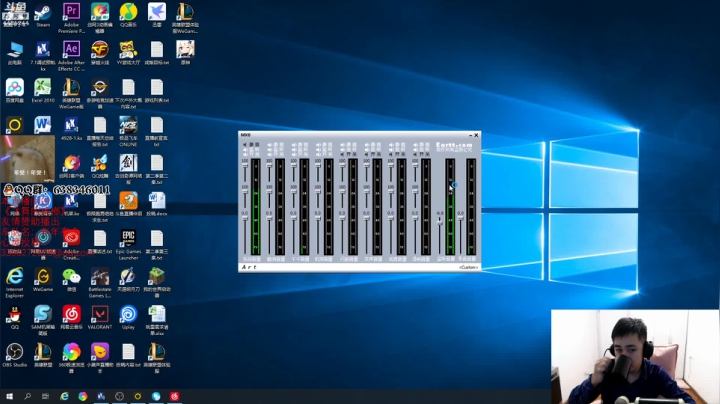Open 英雄联盟 WeGame版 desktop icon
Screen dimensions: 720x404
point(71,94)
